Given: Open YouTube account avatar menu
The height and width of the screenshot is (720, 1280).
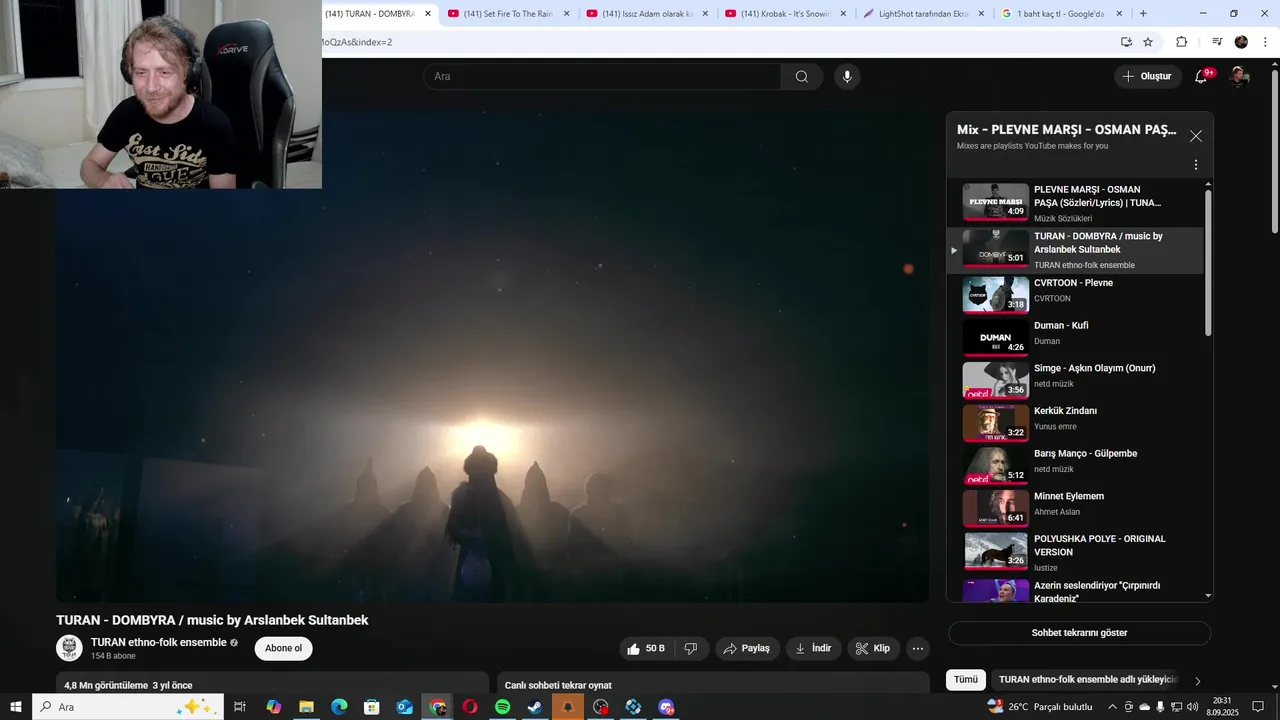Looking at the screenshot, I should coord(1239,77).
